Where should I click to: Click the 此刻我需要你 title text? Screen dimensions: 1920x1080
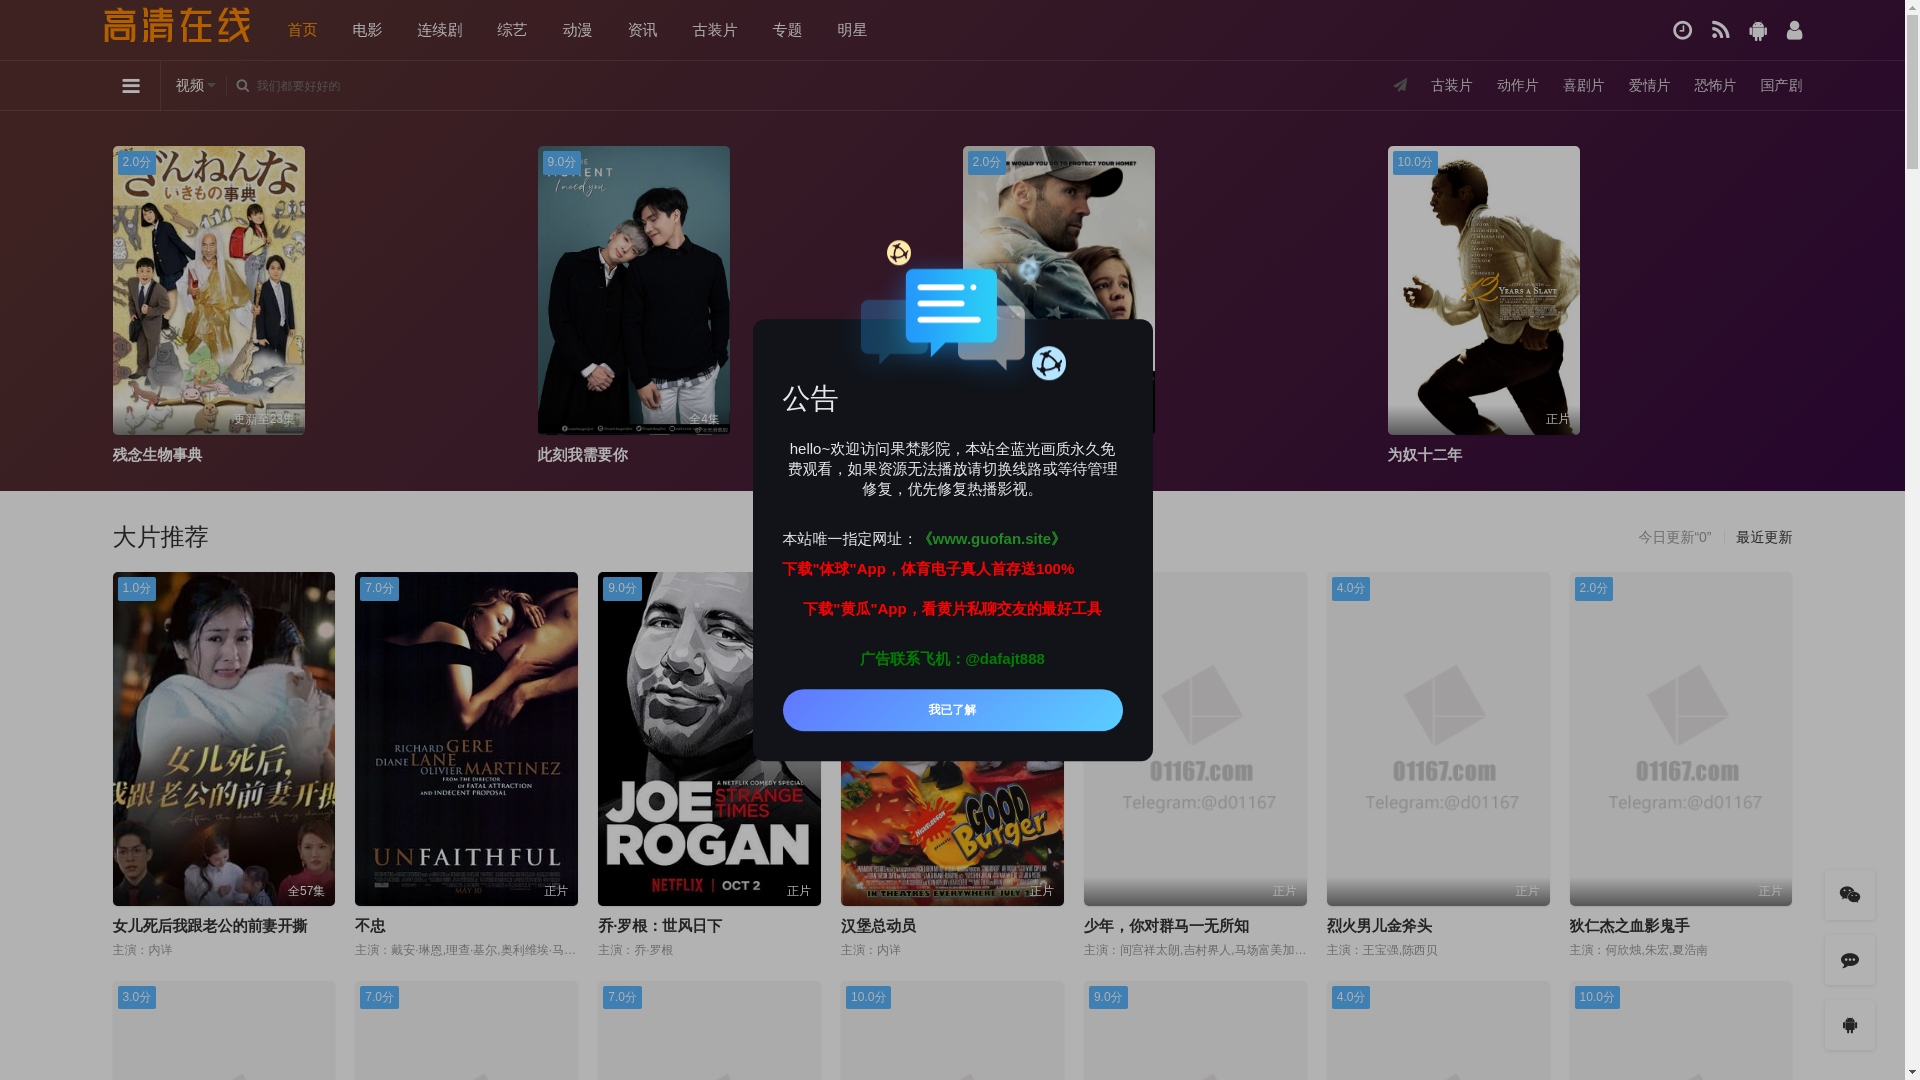583,455
